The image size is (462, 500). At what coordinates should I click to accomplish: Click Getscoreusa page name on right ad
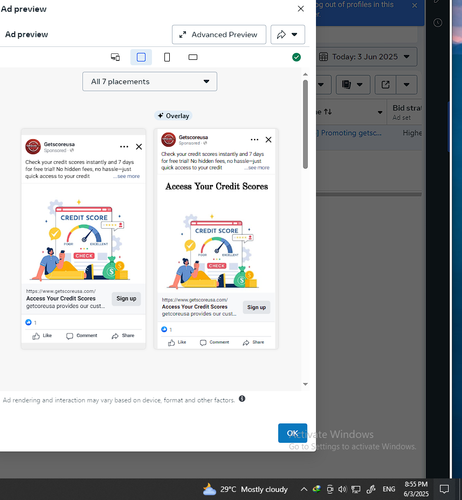[x=193, y=137]
